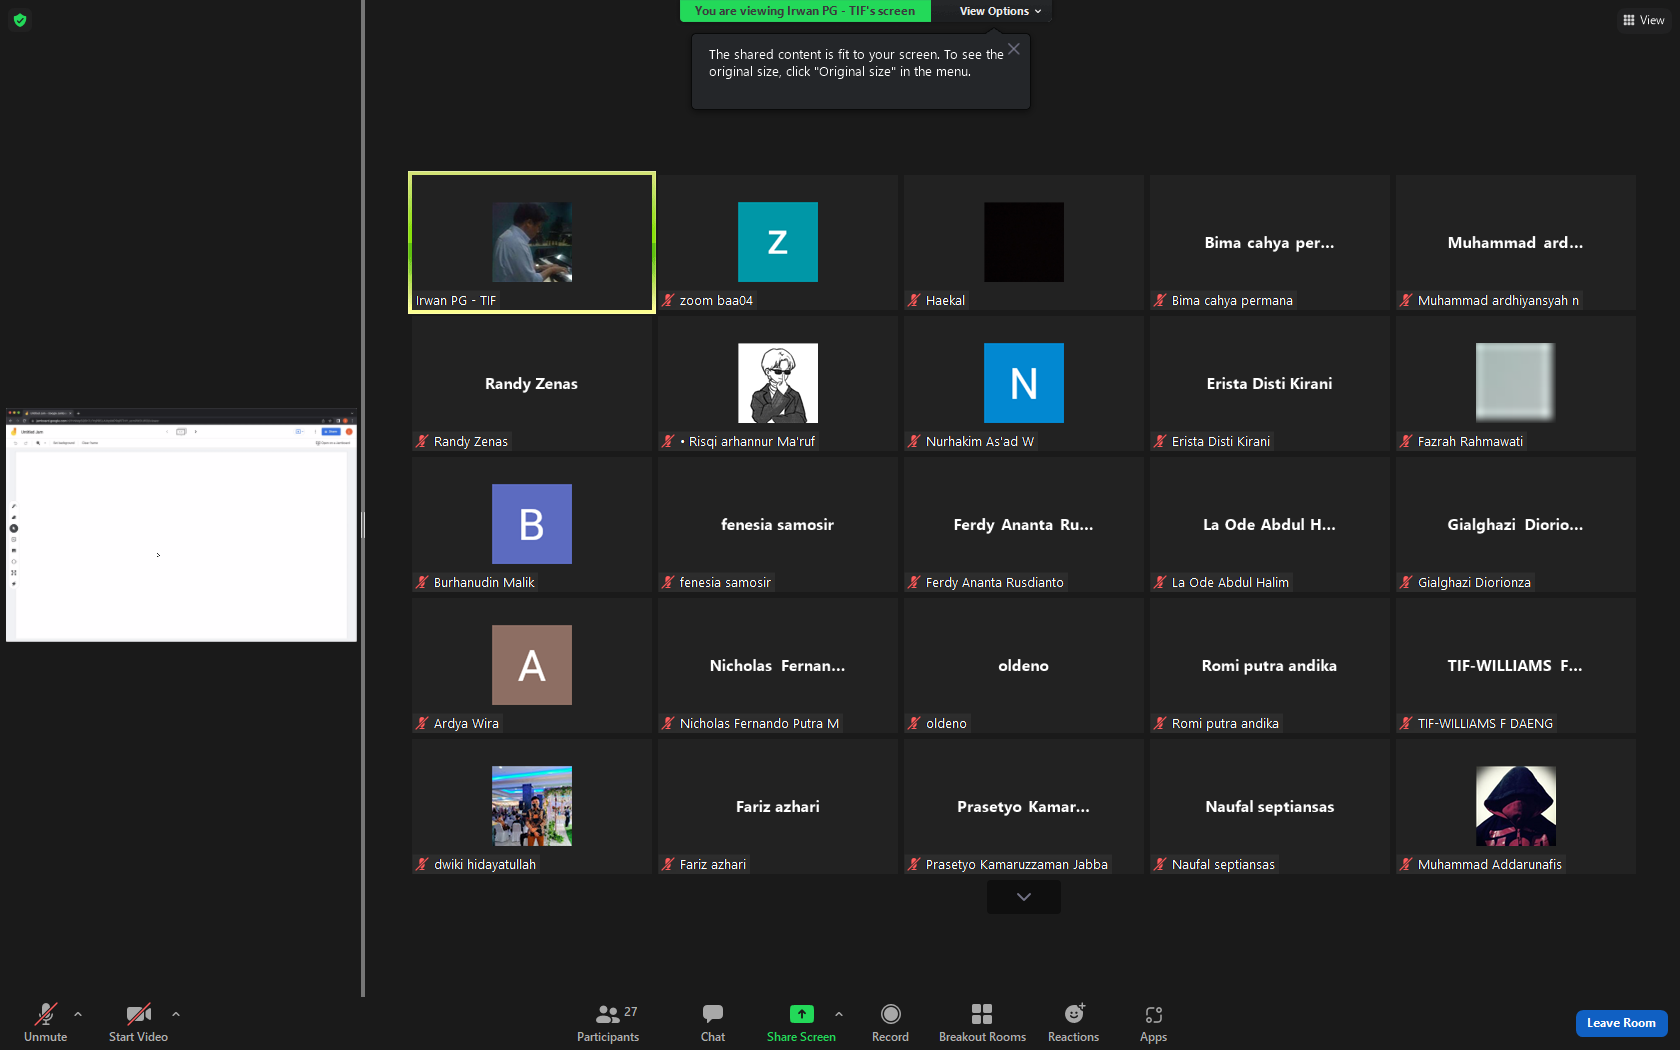This screenshot has height=1050, width=1680.
Task: Expand share screen options arrow
Action: (x=839, y=1014)
